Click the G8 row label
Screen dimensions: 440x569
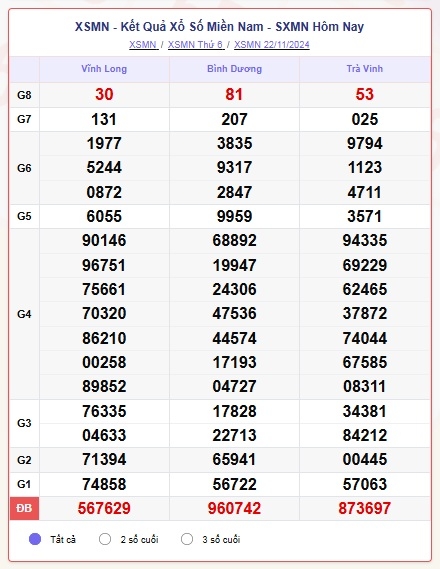(x=24, y=95)
